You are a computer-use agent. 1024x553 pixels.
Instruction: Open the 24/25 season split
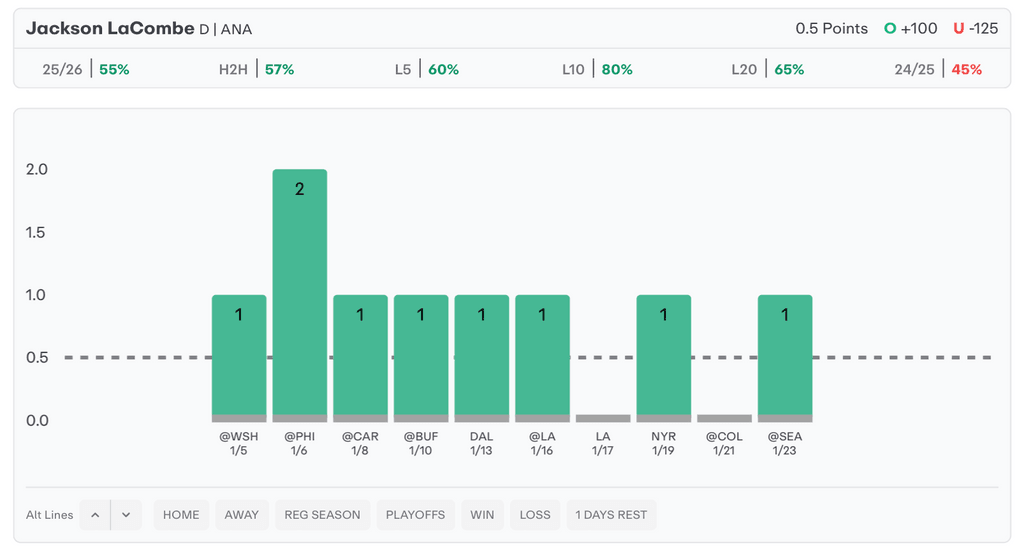pyautogui.click(x=938, y=70)
